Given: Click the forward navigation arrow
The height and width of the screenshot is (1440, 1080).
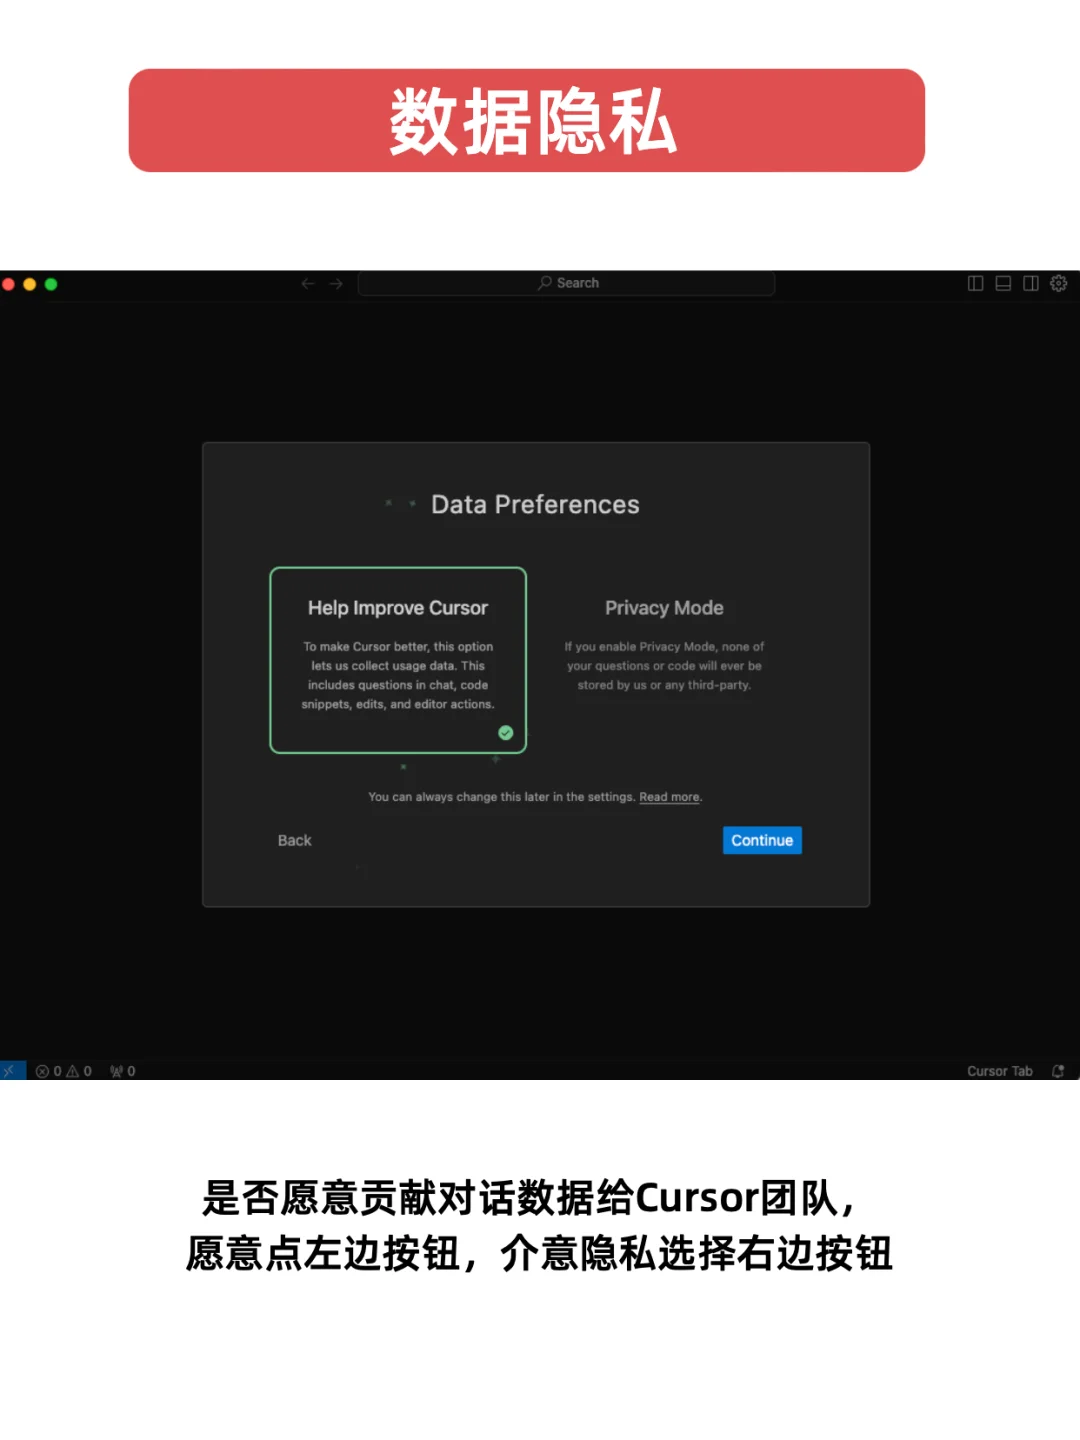Looking at the screenshot, I should click(338, 283).
